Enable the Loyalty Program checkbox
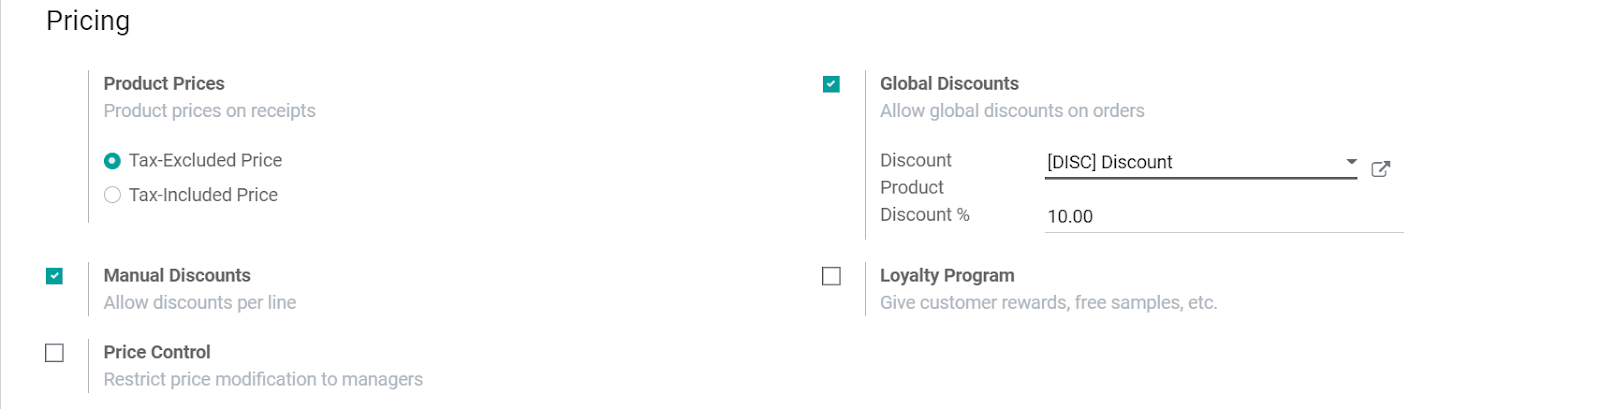Image resolution: width=1600 pixels, height=409 pixels. 831,276
